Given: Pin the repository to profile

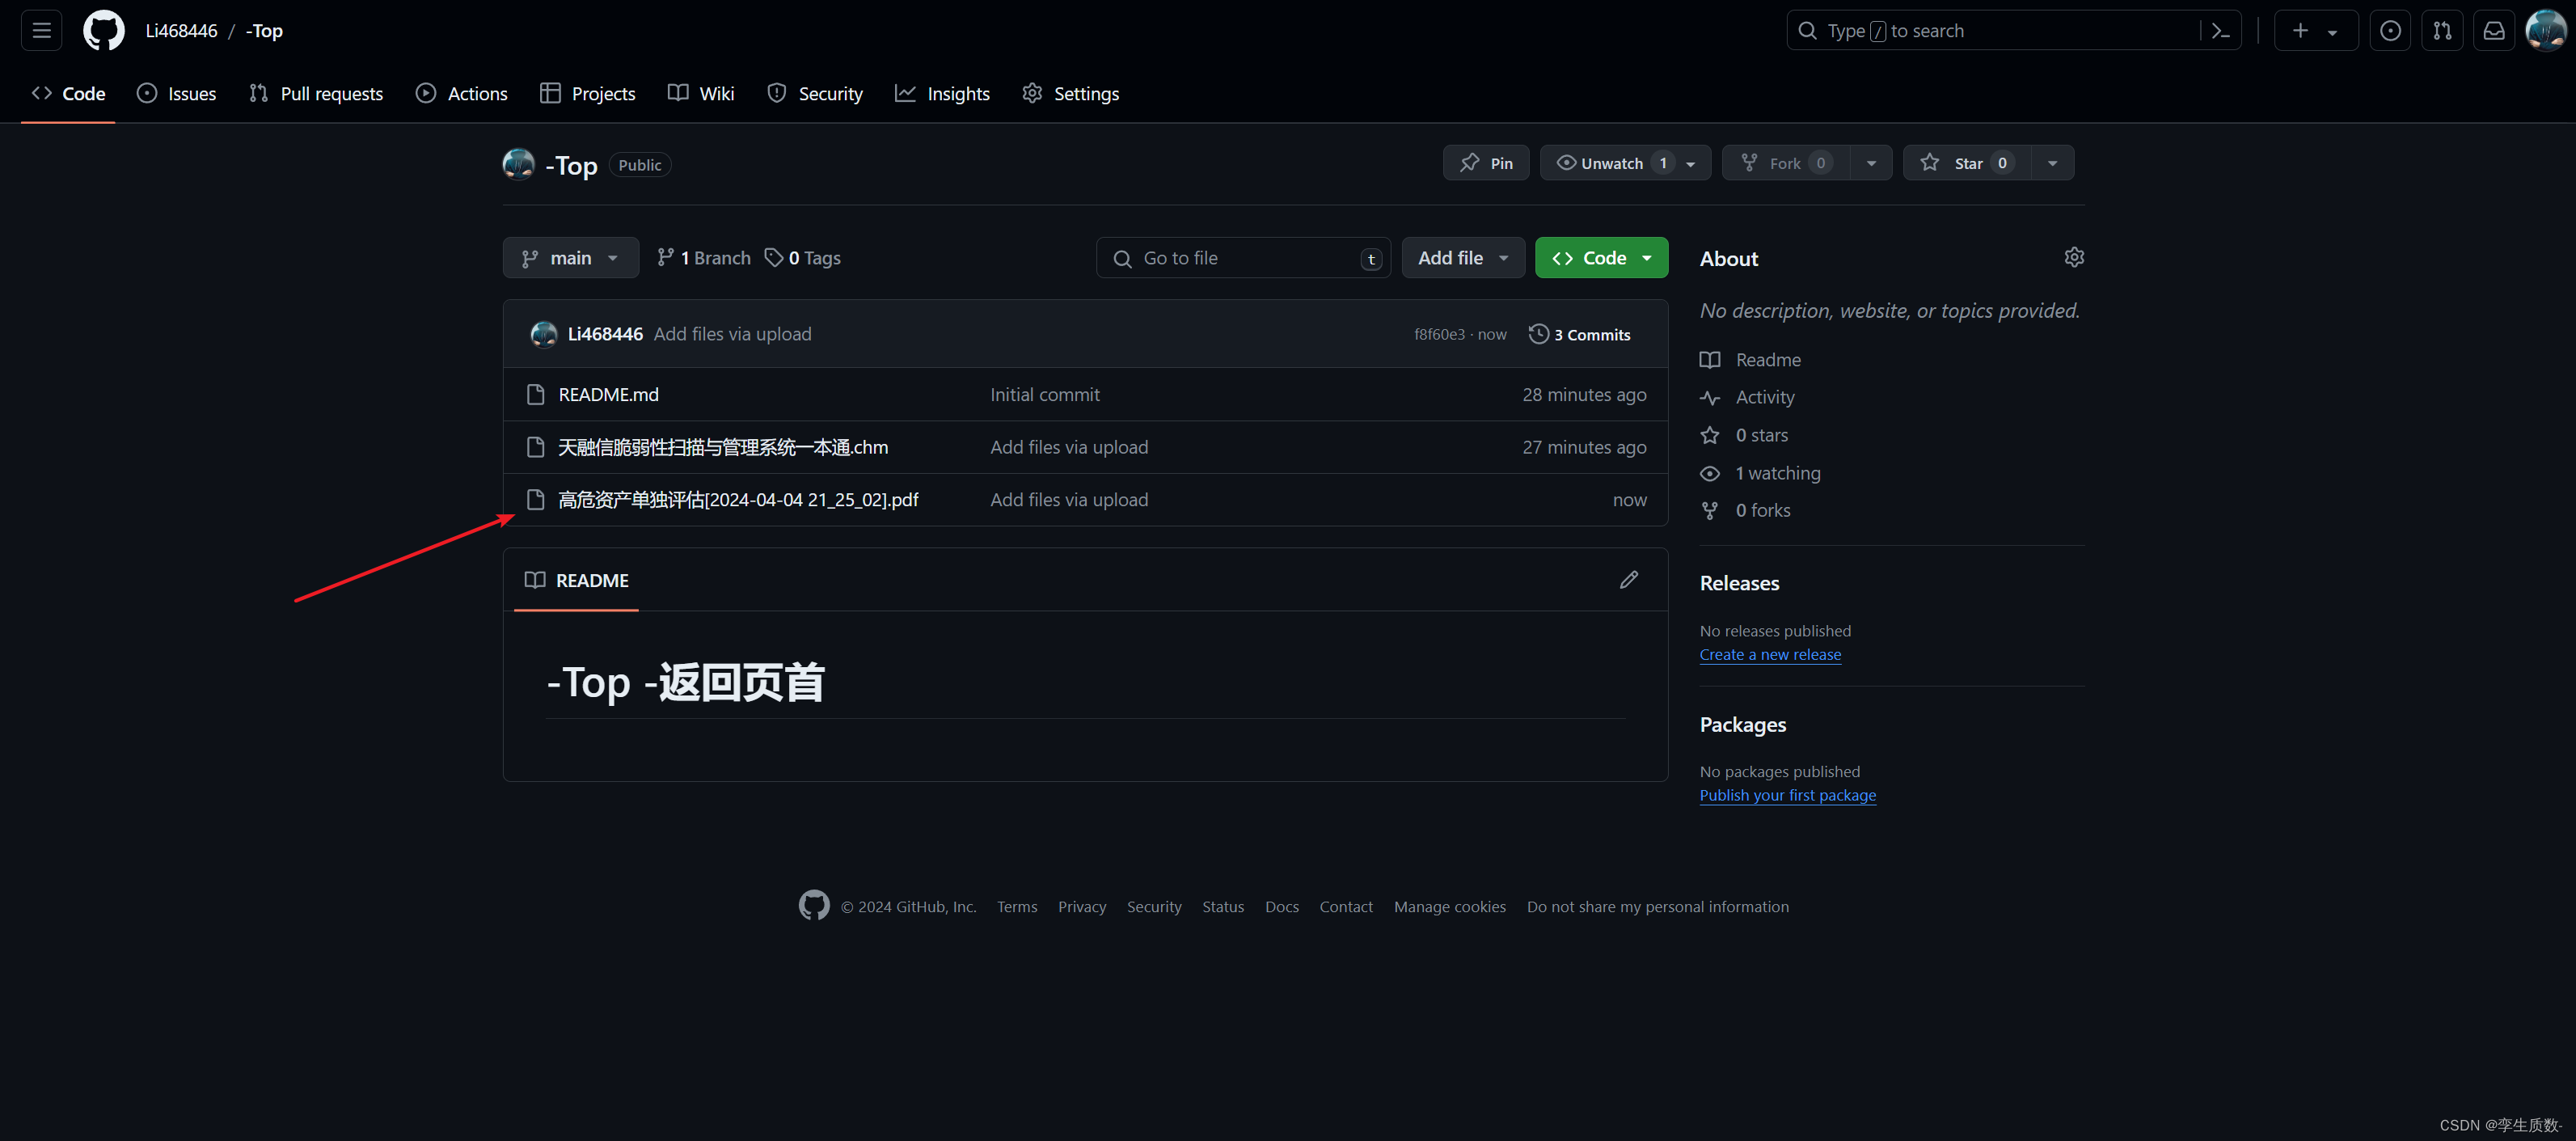Looking at the screenshot, I should click(x=1485, y=163).
